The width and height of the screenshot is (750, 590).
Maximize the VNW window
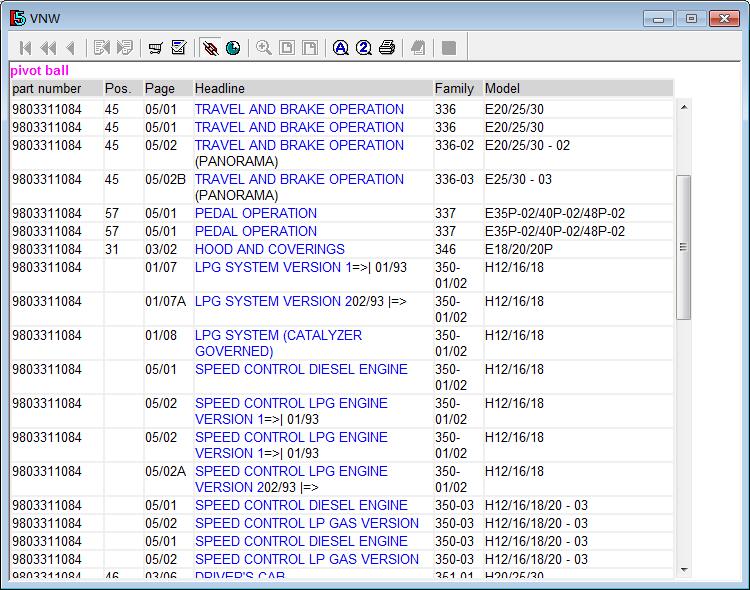tap(691, 19)
